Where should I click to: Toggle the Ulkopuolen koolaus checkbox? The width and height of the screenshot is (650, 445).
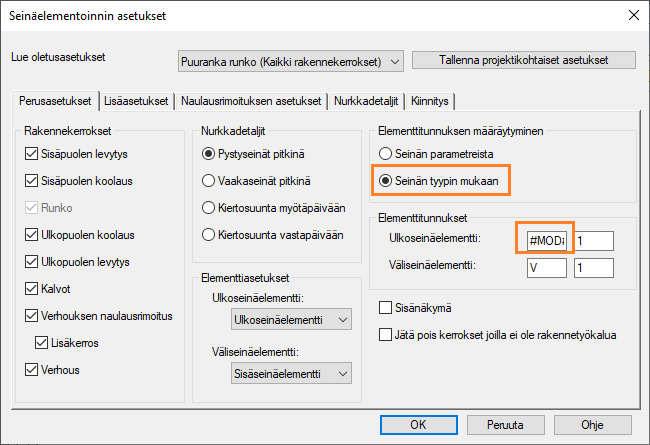[x=33, y=235]
